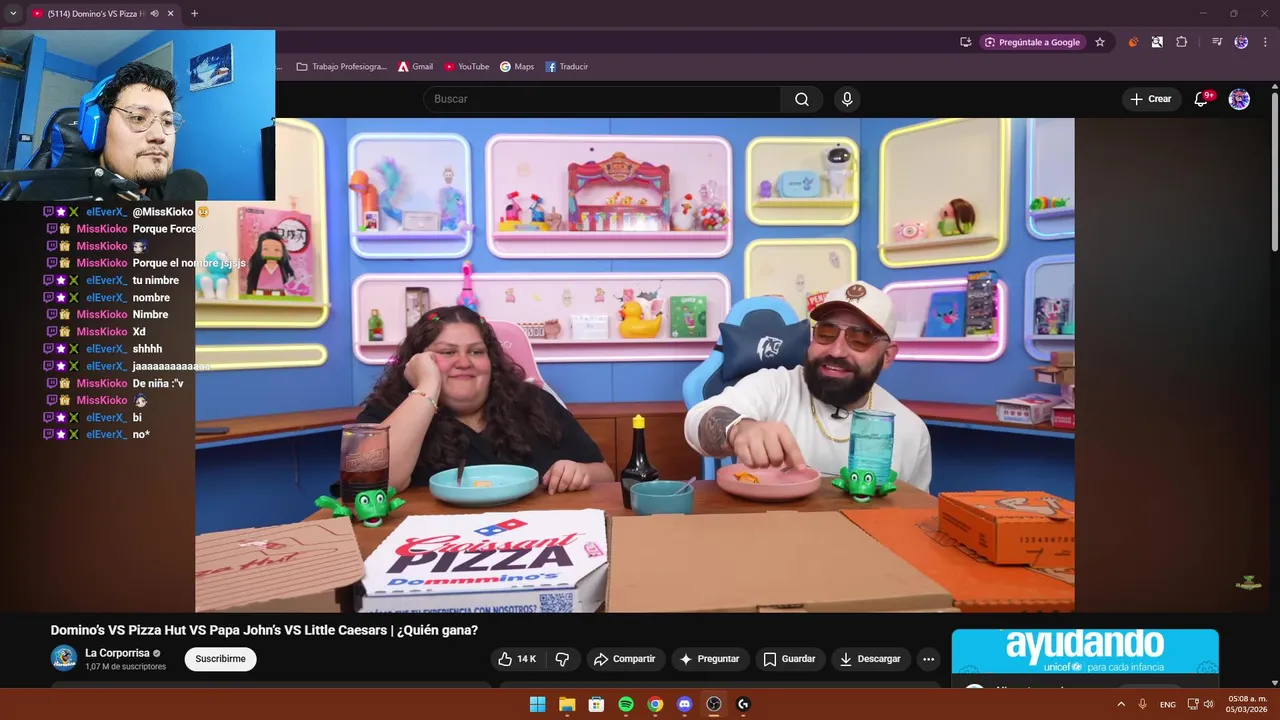The height and width of the screenshot is (720, 1280).
Task: Dislike the video with thumbs-down icon
Action: (562, 659)
